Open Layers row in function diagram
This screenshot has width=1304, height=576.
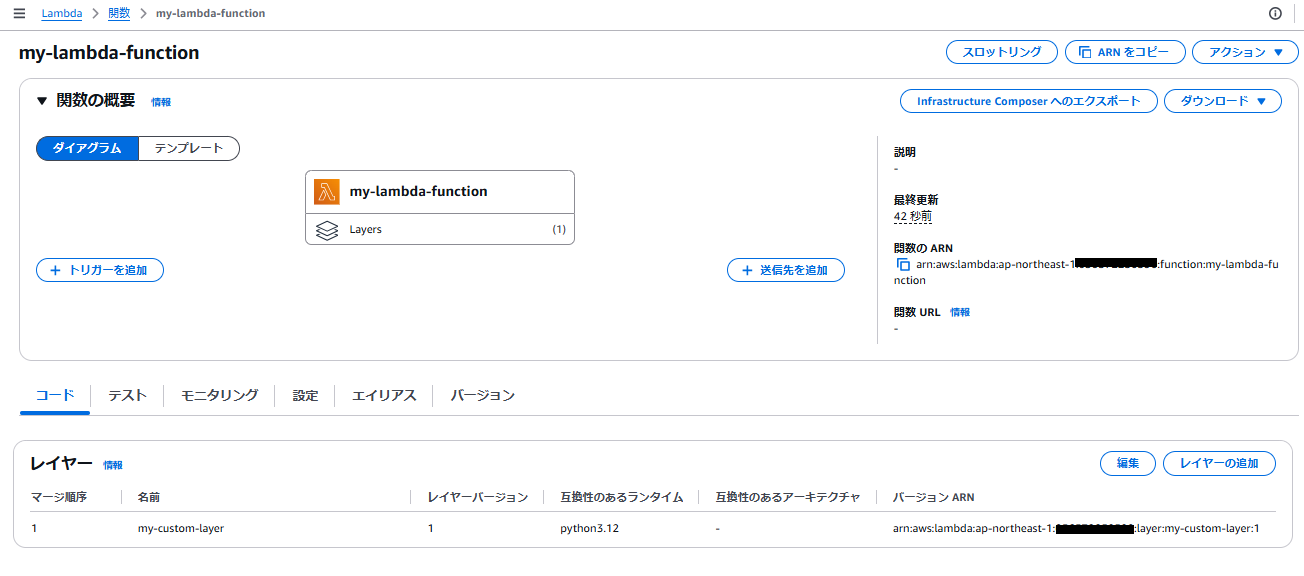(x=440, y=230)
